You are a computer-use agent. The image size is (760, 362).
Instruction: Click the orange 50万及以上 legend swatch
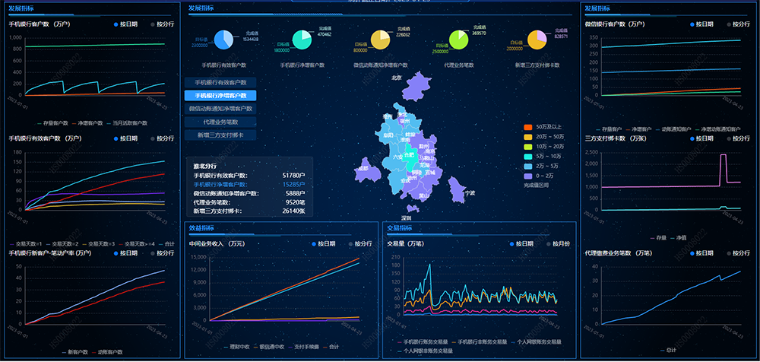(528, 127)
